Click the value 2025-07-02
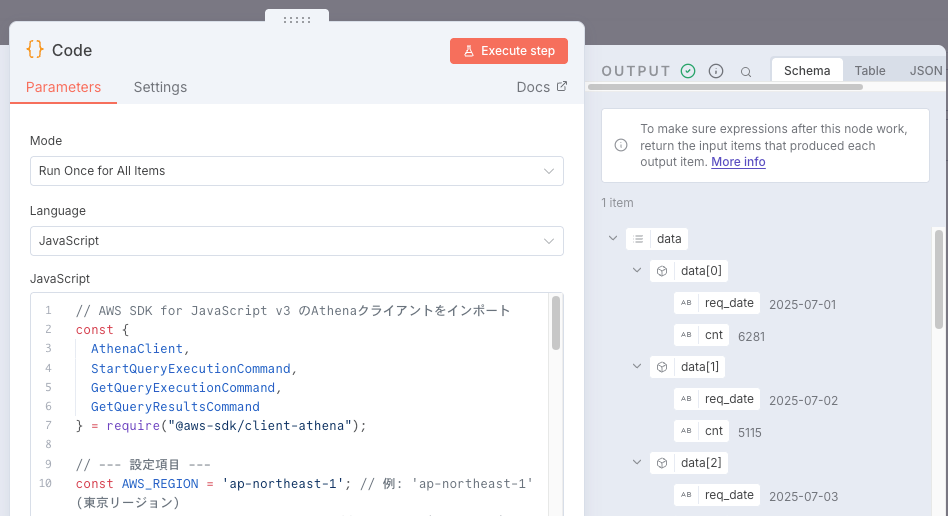948x516 pixels. click(804, 400)
